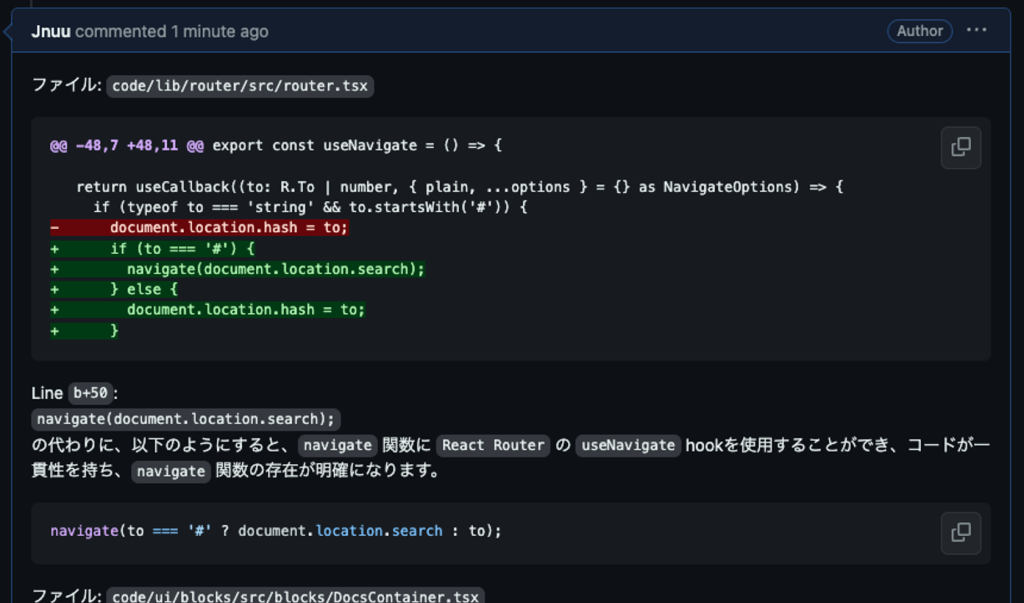
Task: Click the diff hunk header '@@ -48,7 +48,11 @@'
Action: point(127,145)
